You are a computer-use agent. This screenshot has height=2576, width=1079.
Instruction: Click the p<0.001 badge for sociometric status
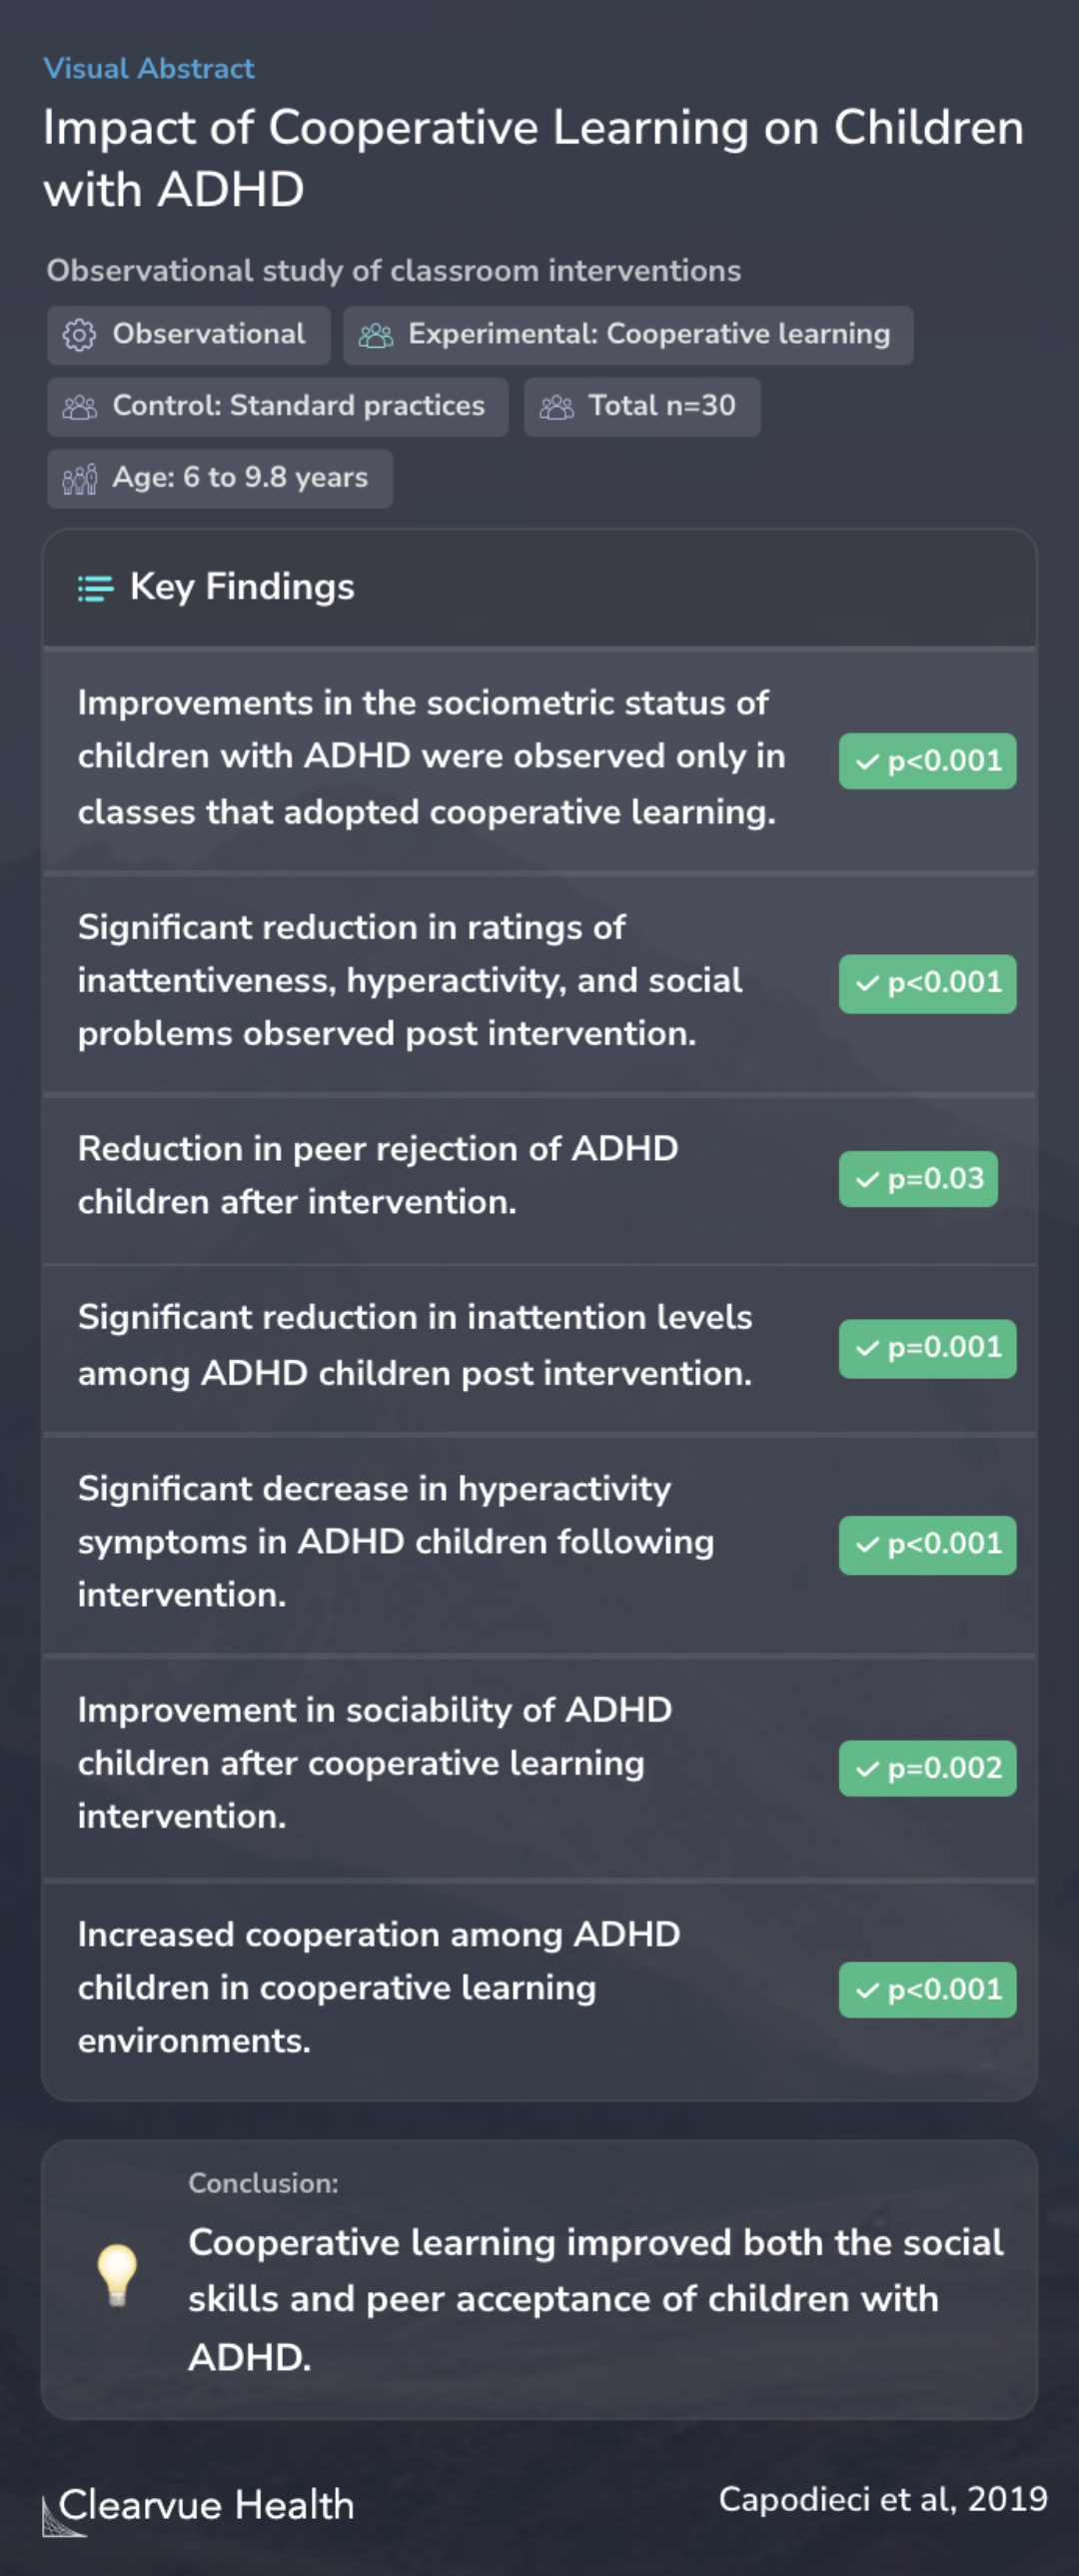[x=927, y=761]
